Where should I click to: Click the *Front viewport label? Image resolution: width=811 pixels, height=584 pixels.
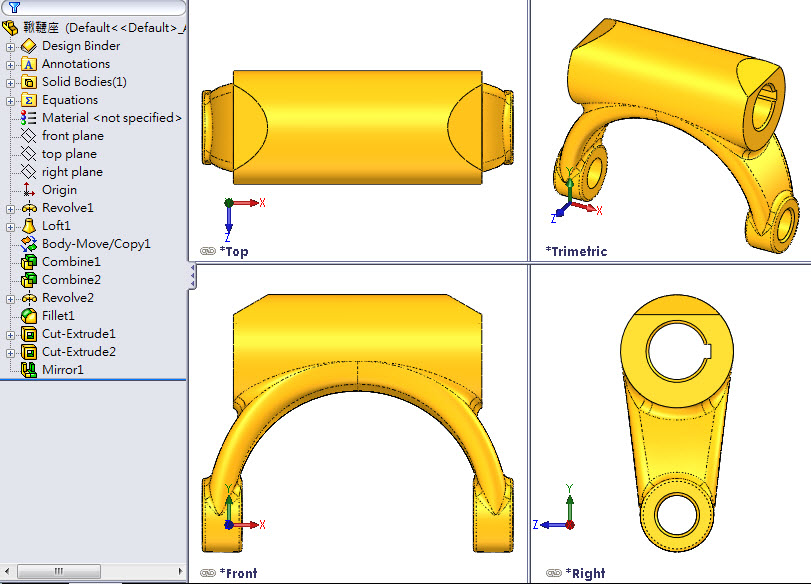238,573
